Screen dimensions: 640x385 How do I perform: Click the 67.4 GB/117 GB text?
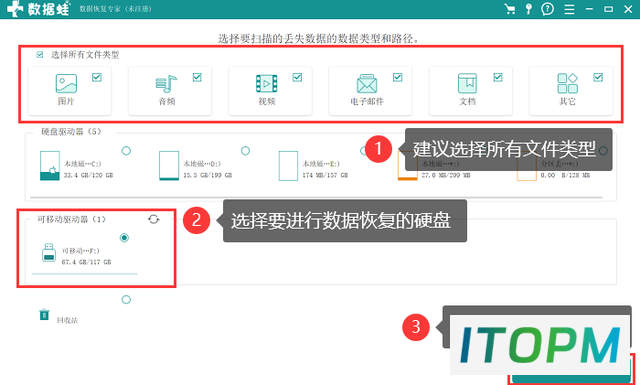pos(87,262)
